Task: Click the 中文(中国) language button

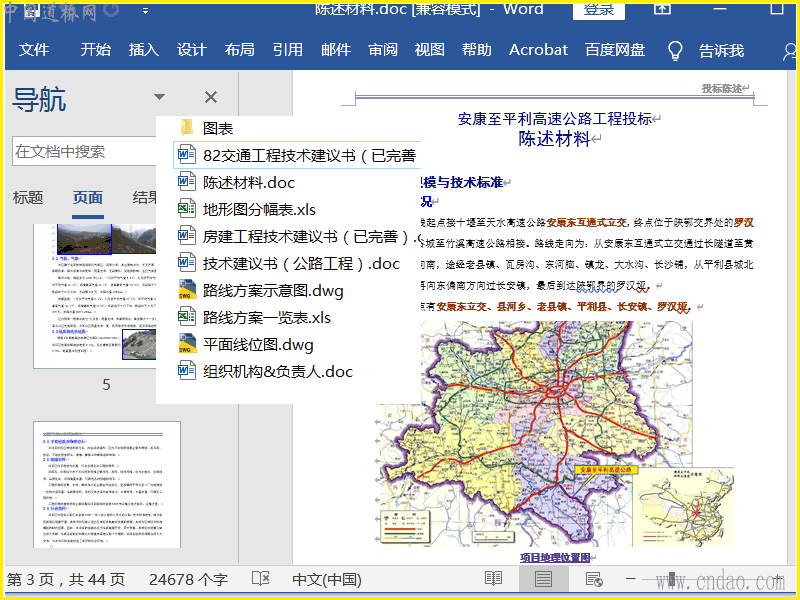Action: click(x=326, y=579)
